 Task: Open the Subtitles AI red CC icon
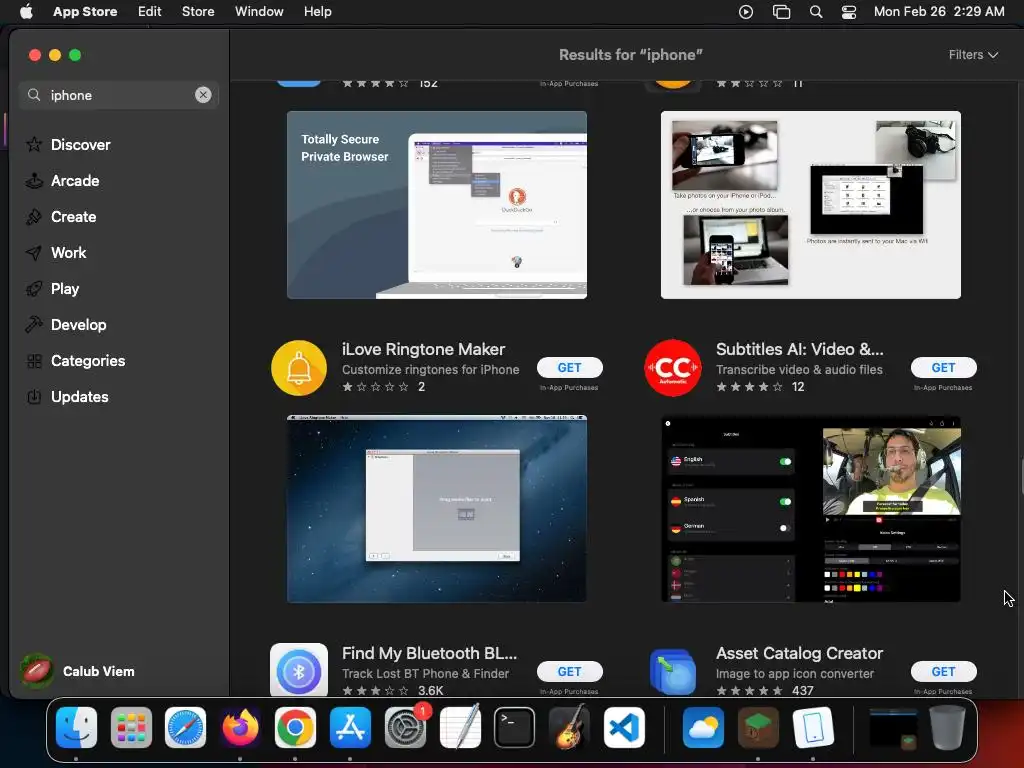(673, 368)
